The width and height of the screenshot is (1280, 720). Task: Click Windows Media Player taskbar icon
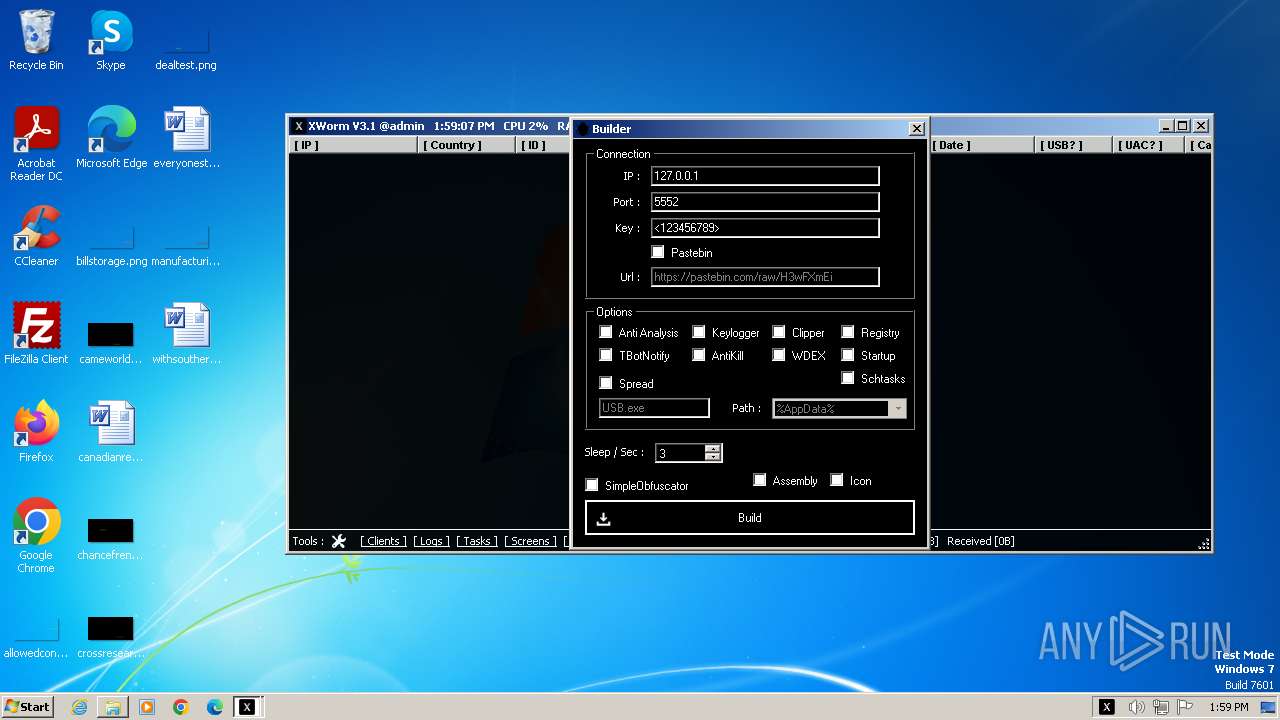click(147, 707)
